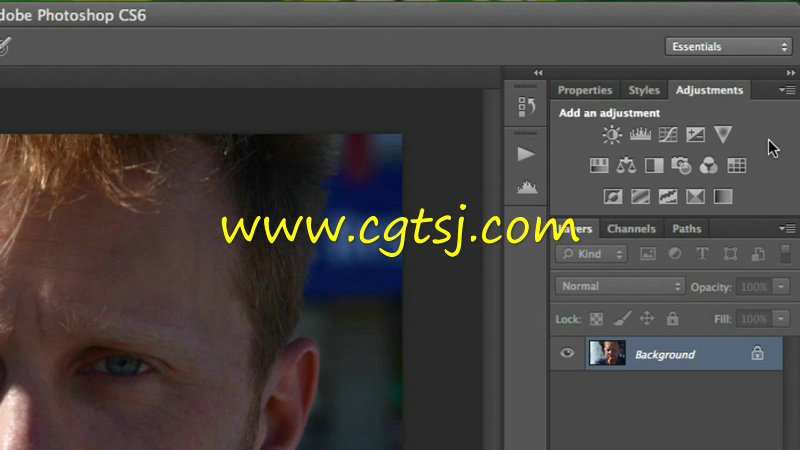The width and height of the screenshot is (800, 450).
Task: Open the Normal blend mode dropdown
Action: click(619, 286)
